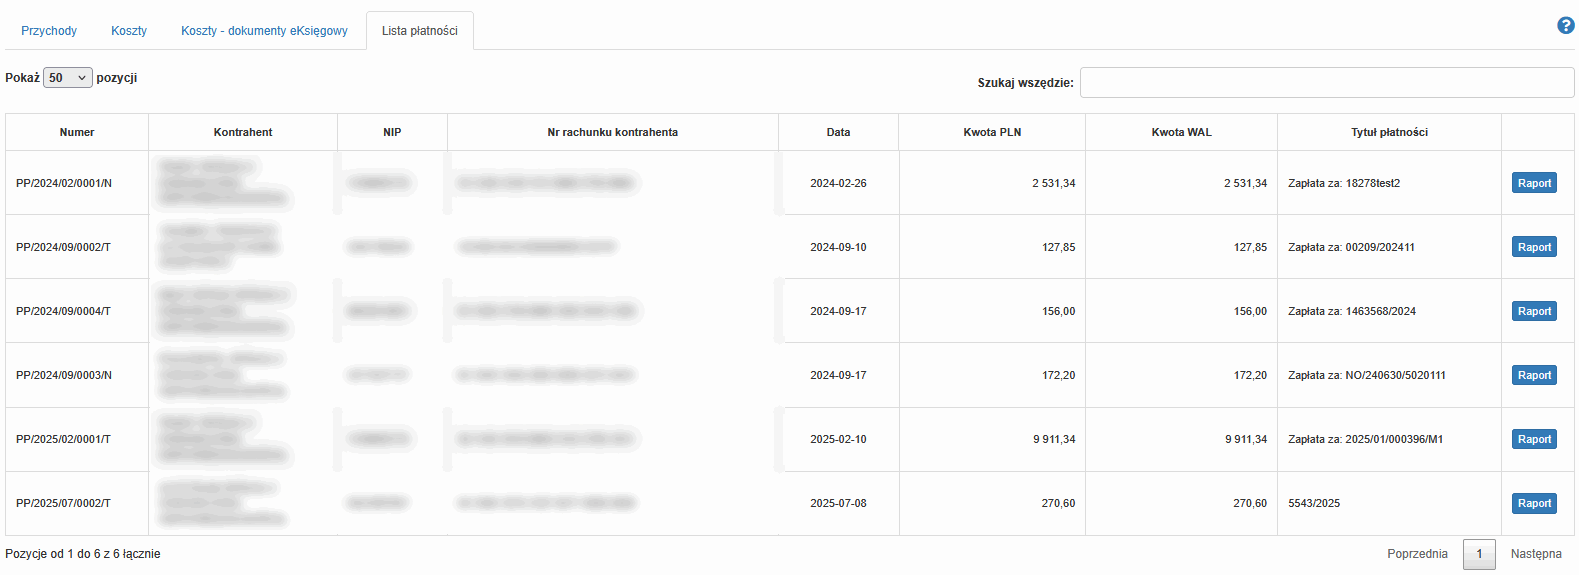
Task: Click the blue help question mark icon
Action: point(1566,26)
